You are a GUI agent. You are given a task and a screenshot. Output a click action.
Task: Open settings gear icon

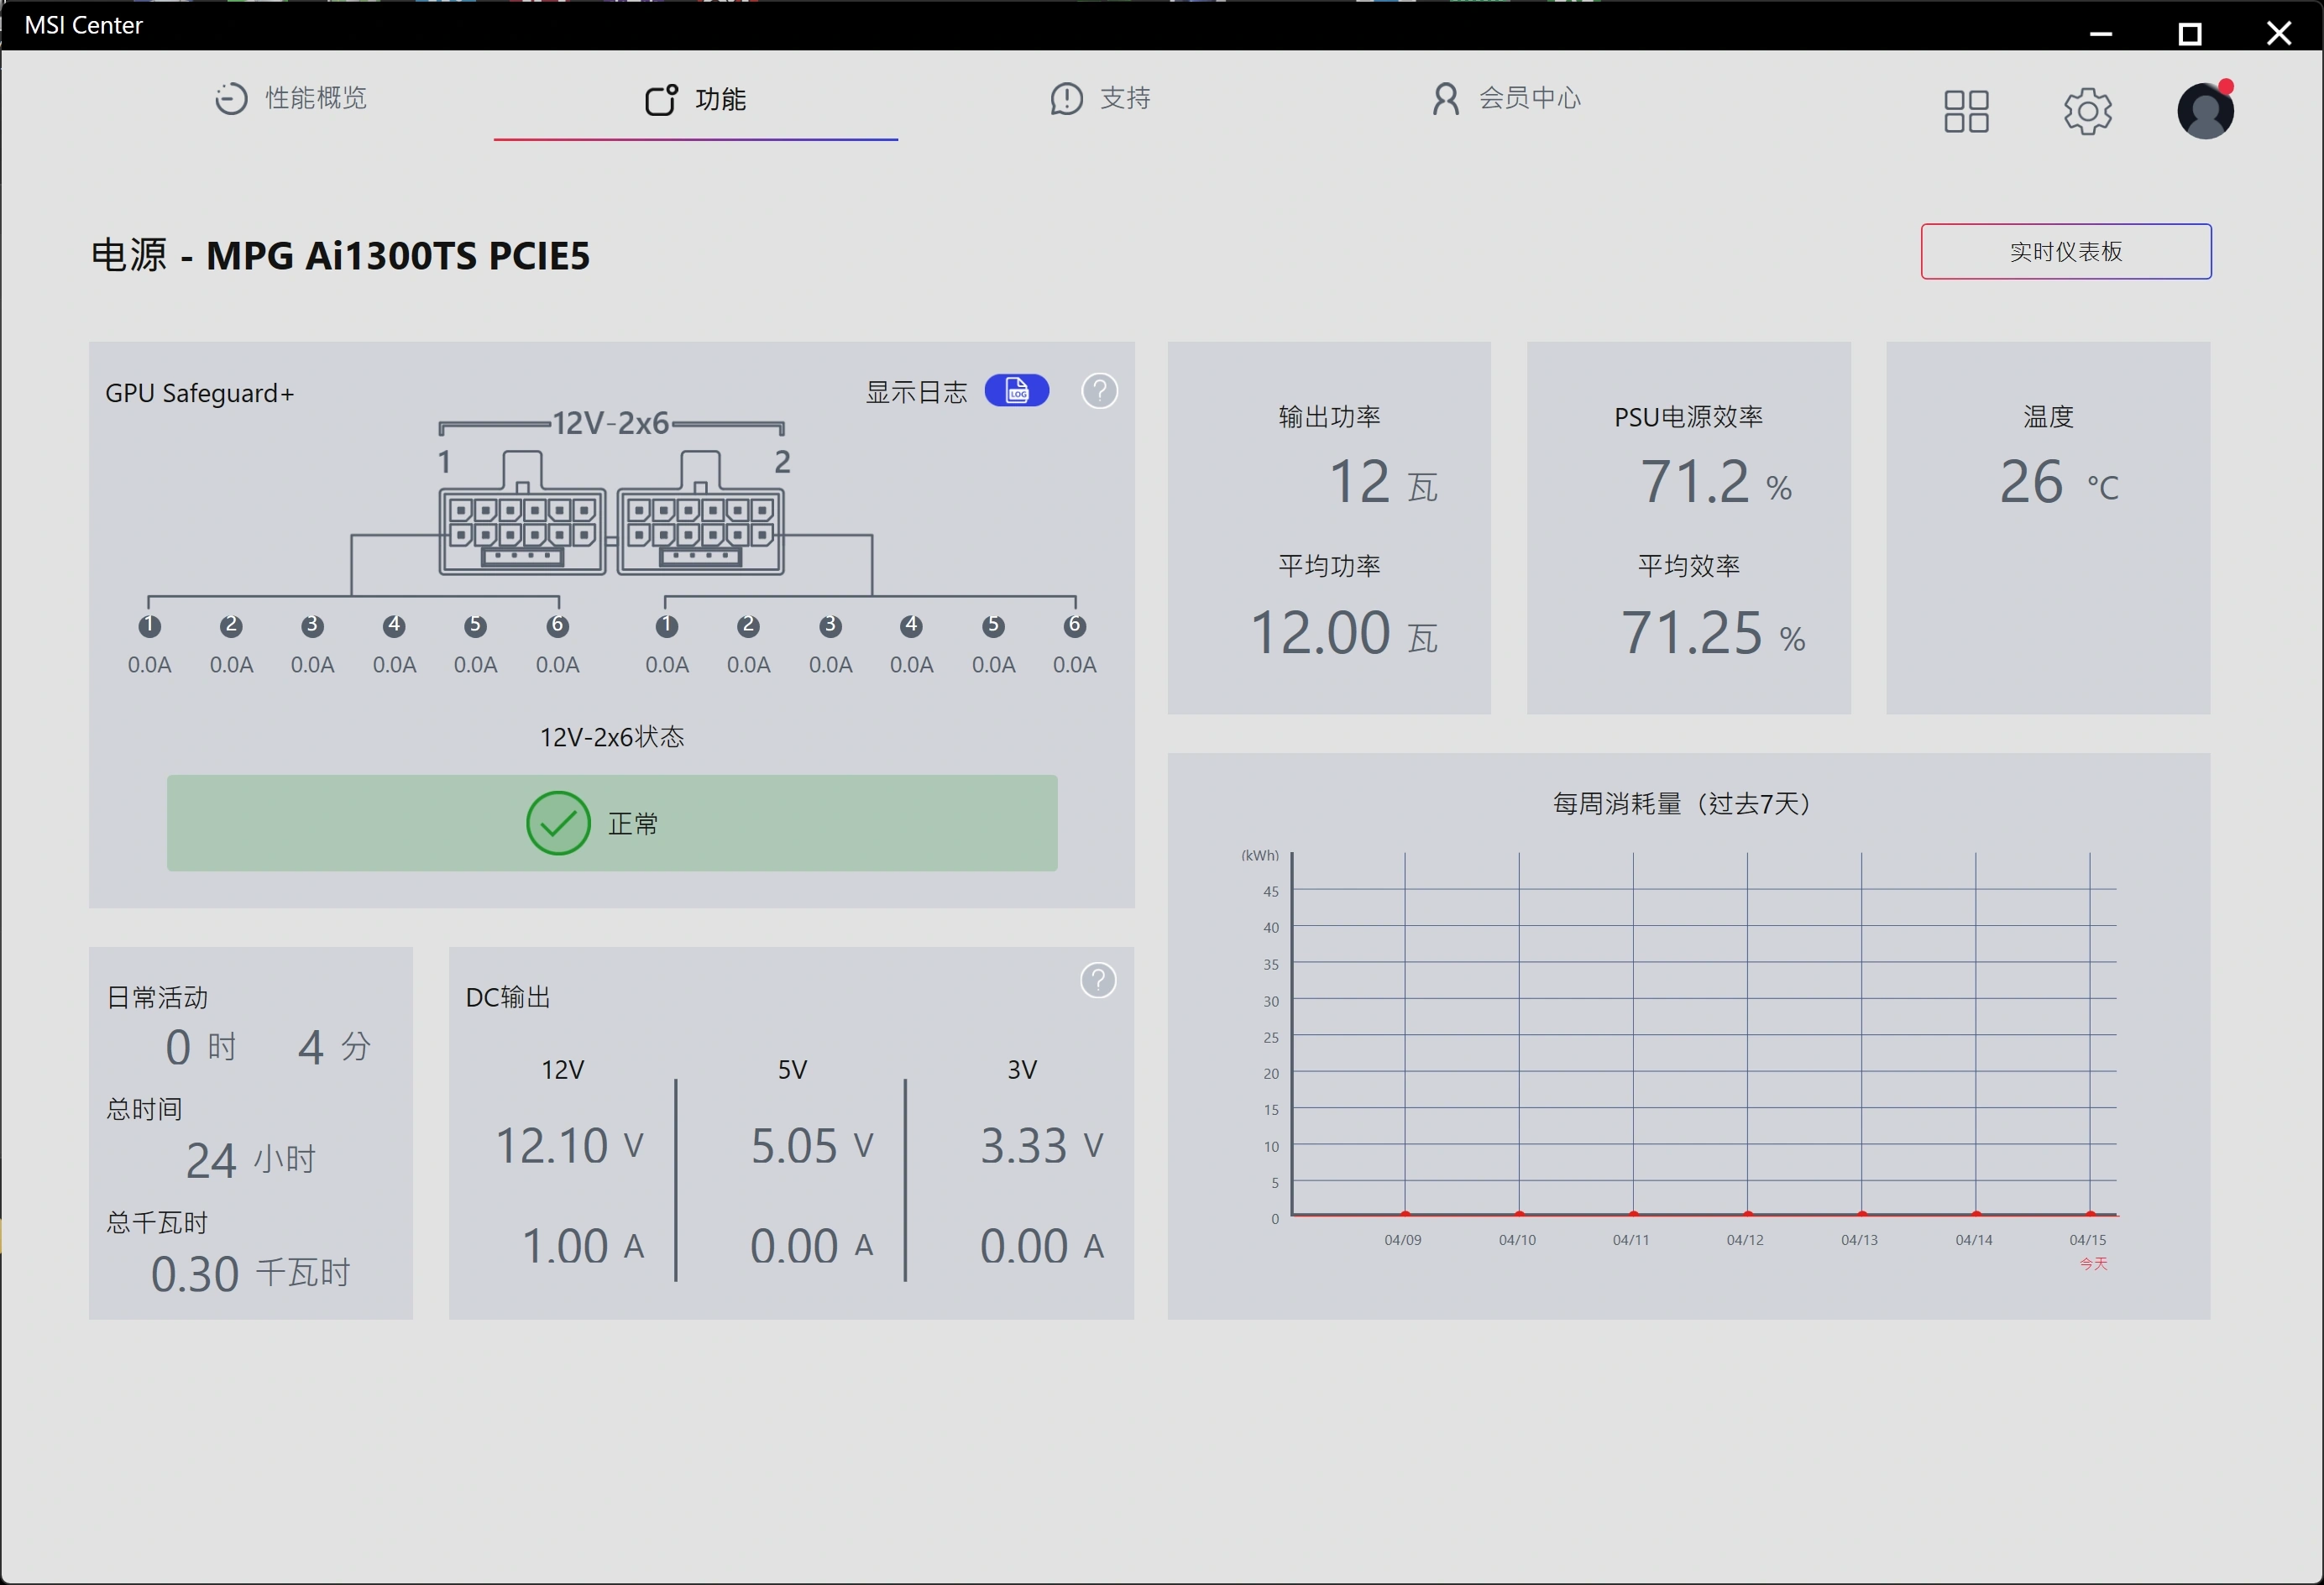tap(2087, 111)
